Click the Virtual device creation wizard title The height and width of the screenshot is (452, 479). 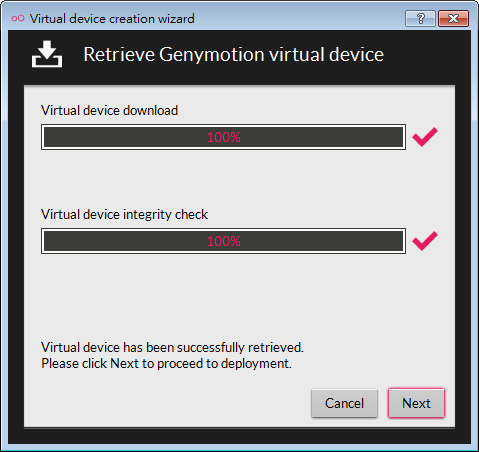click(112, 19)
